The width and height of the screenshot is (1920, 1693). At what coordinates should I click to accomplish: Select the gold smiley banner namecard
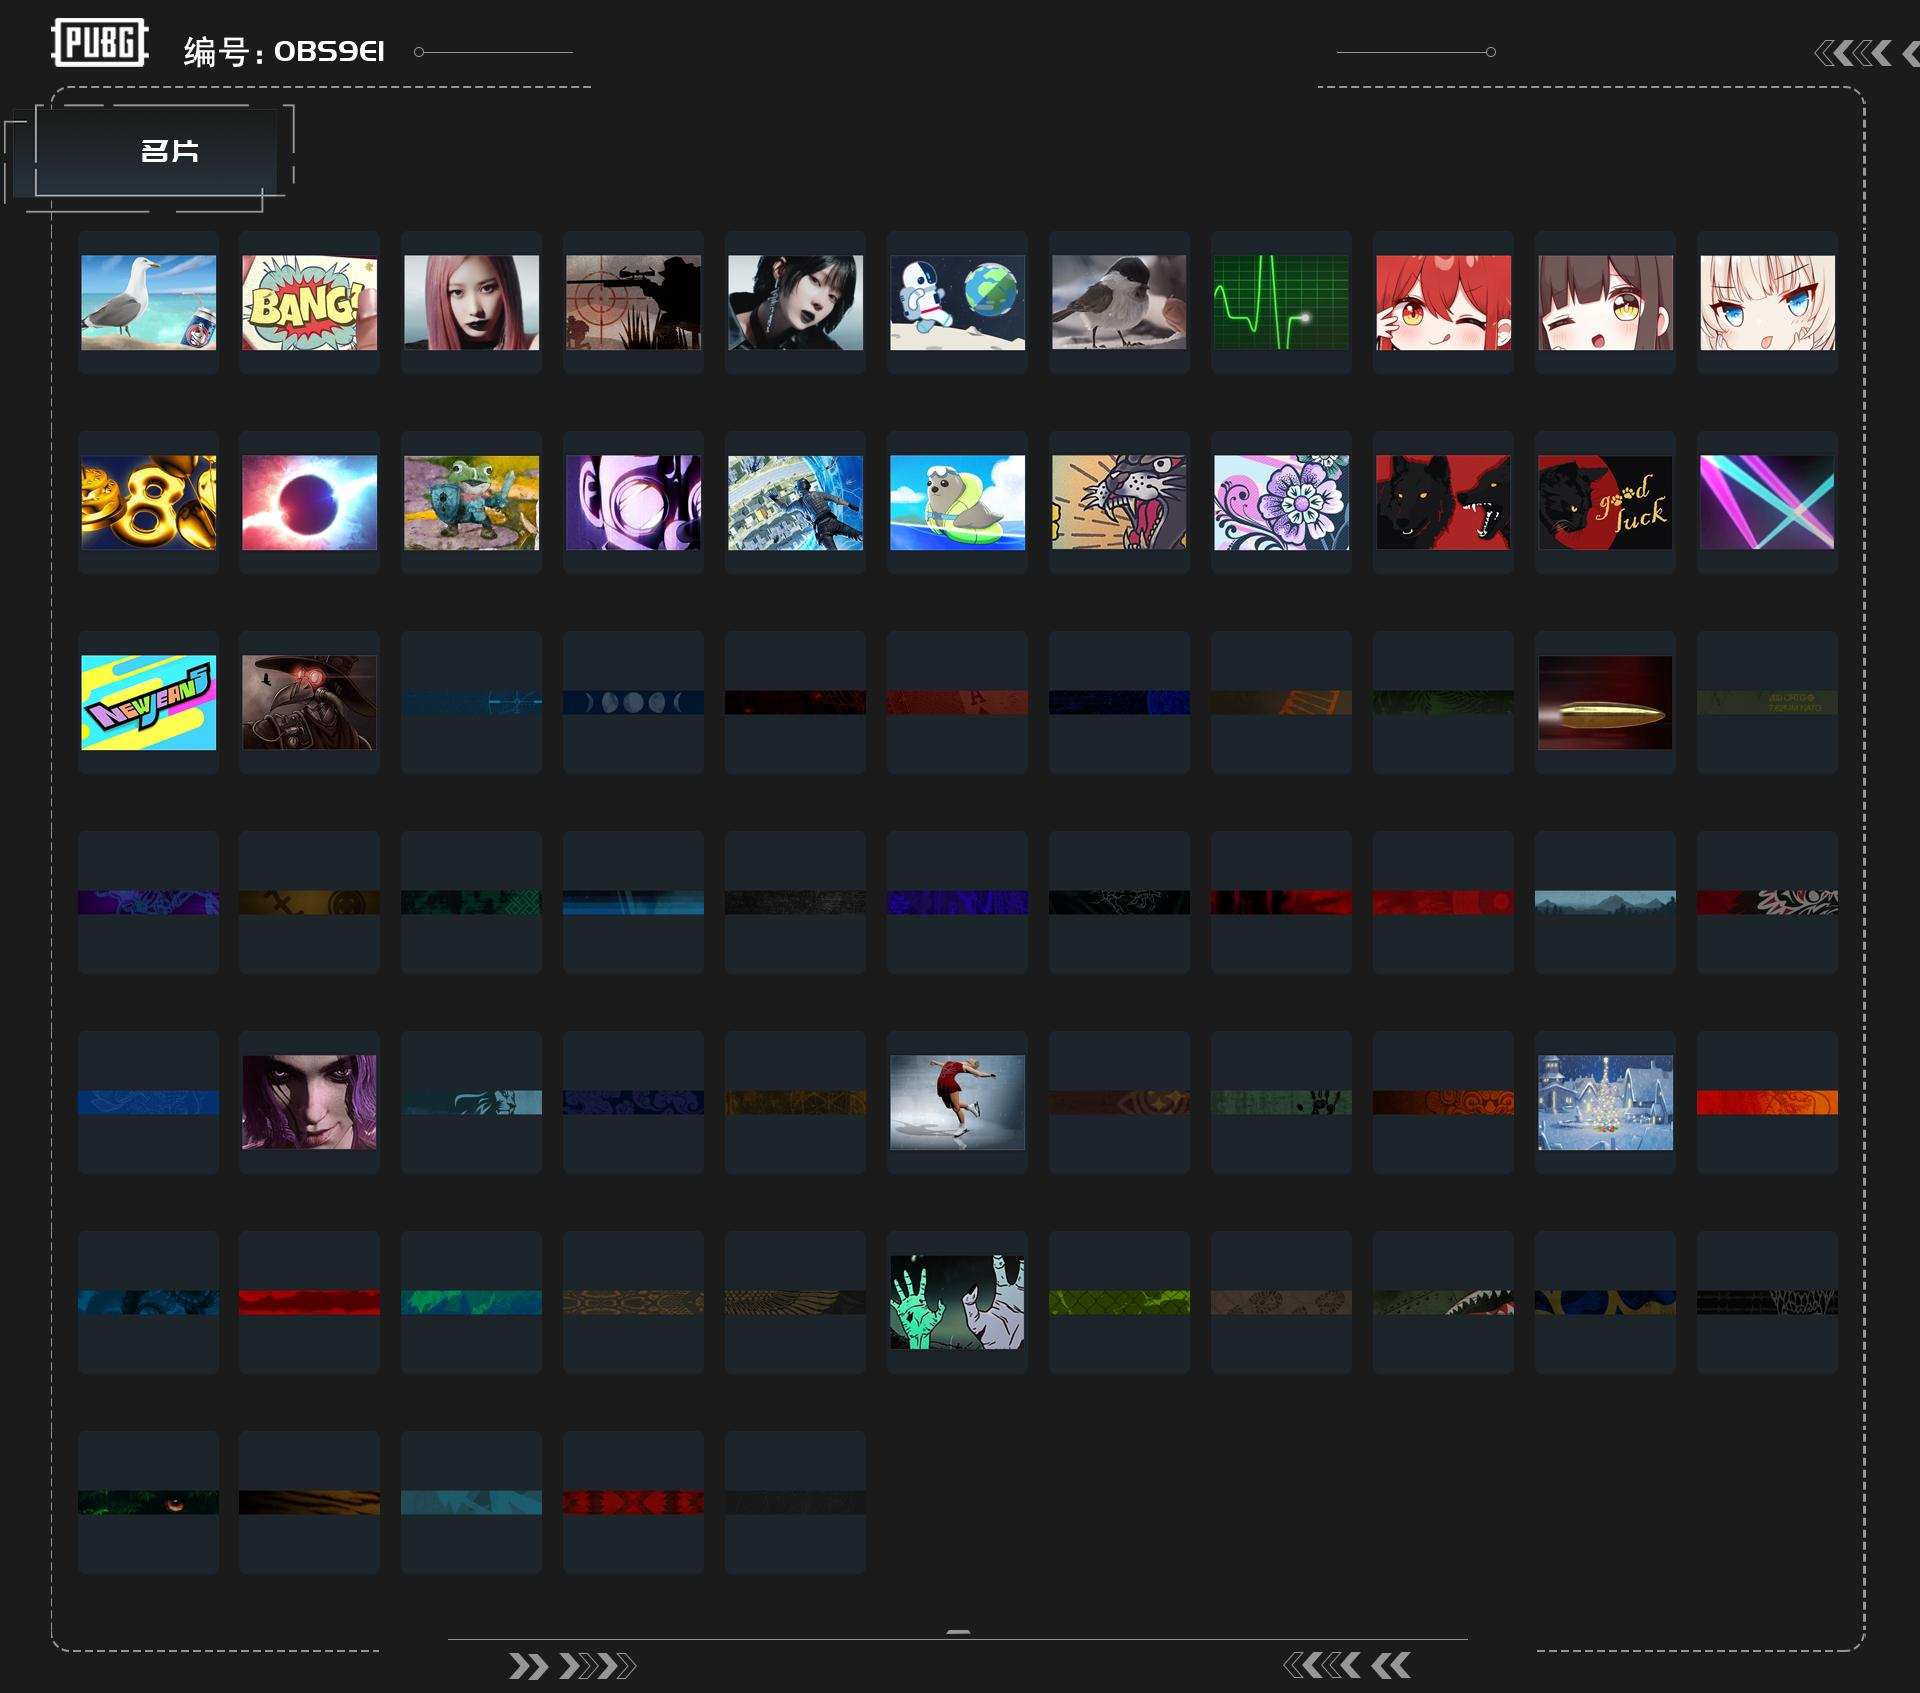click(309, 902)
